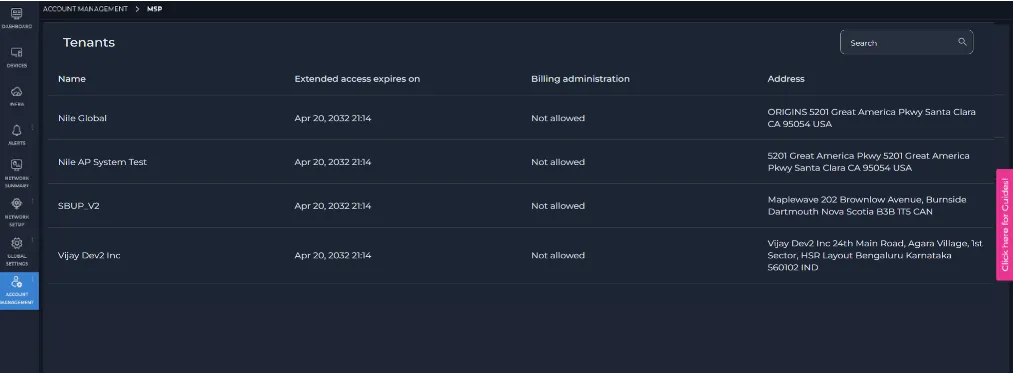Screen dimensions: 1014x374
Task: Click the Tenants heading
Action: pyautogui.click(x=89, y=43)
